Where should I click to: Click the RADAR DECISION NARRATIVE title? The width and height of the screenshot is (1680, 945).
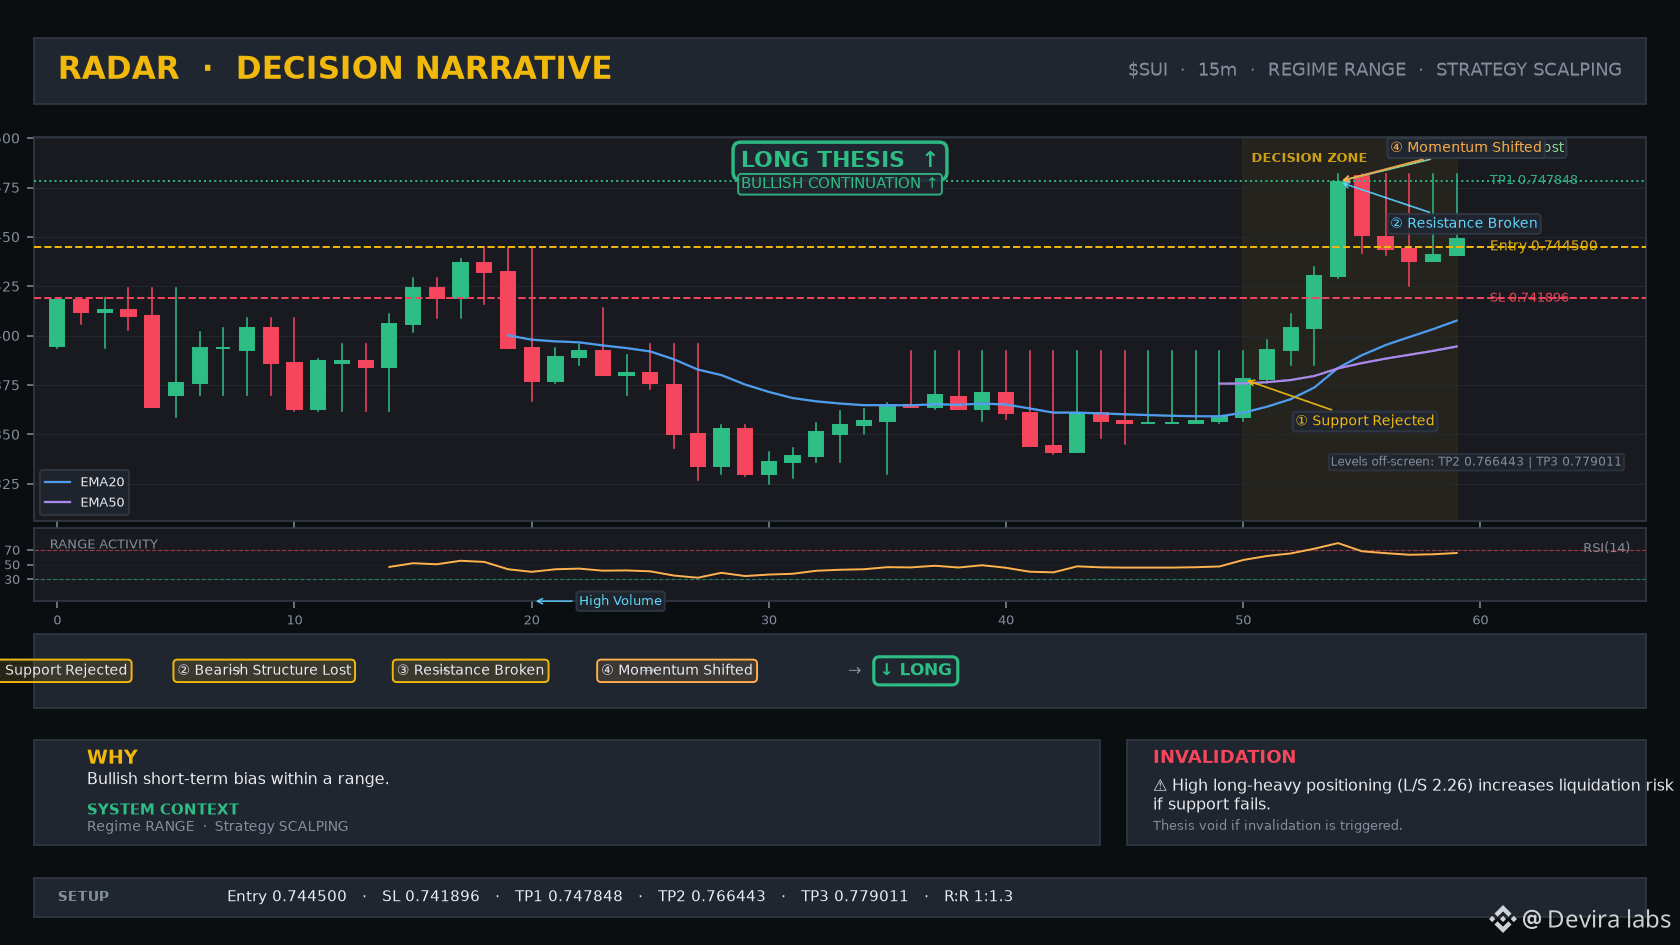335,68
